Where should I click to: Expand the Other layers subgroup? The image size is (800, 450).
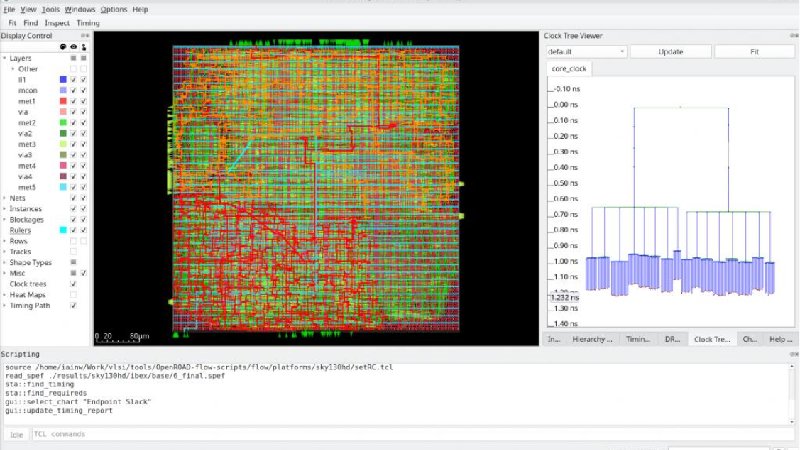click(x=13, y=69)
